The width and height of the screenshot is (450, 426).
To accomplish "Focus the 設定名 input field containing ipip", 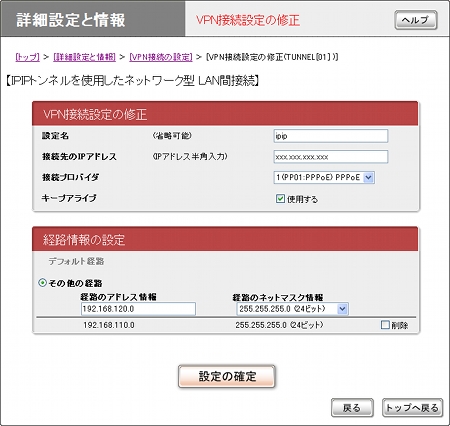I will [331, 136].
